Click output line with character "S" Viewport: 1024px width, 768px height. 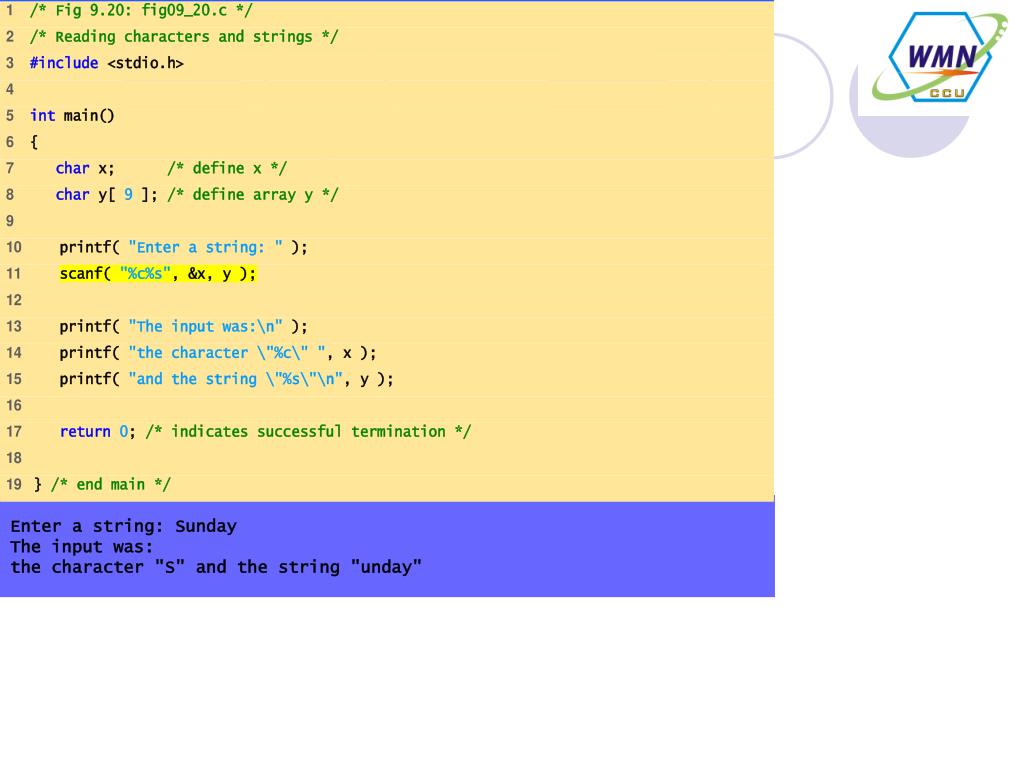216,567
